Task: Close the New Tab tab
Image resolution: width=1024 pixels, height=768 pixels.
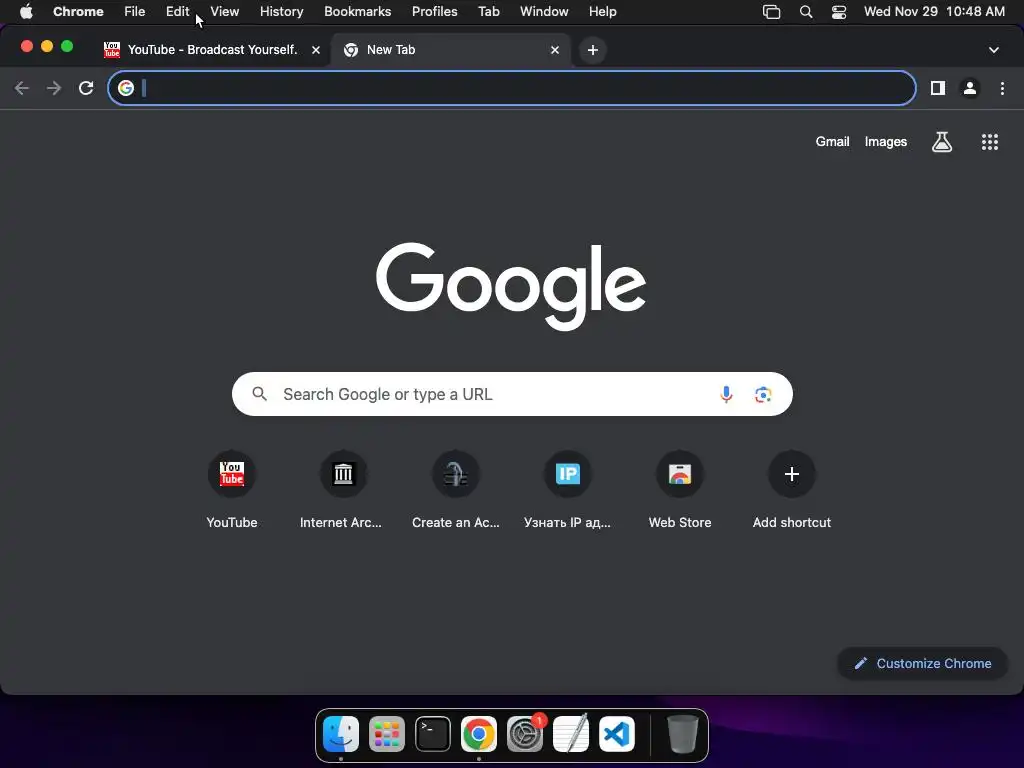Action: tap(555, 50)
